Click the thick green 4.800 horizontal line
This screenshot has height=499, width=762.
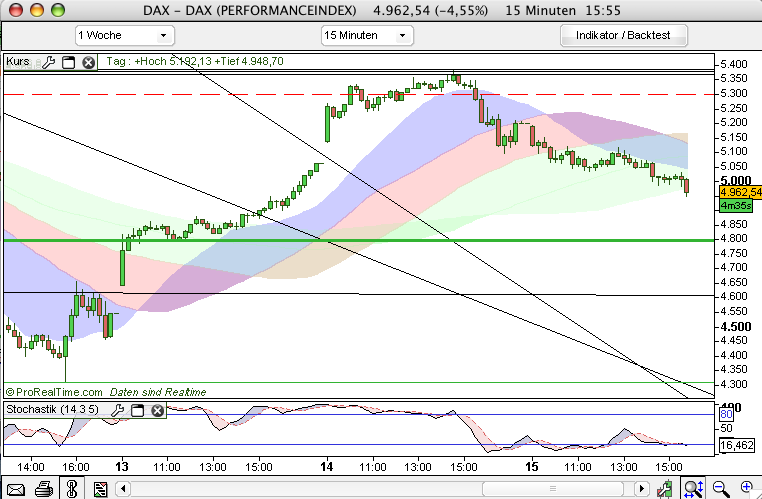point(359,241)
